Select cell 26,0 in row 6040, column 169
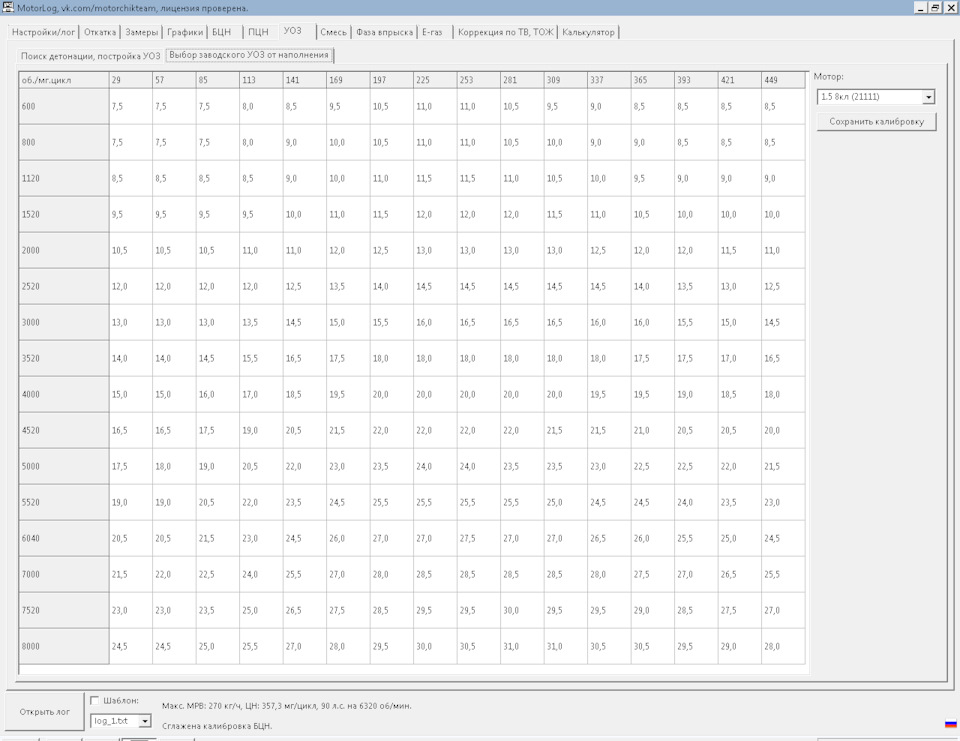This screenshot has height=741, width=960. (x=348, y=538)
